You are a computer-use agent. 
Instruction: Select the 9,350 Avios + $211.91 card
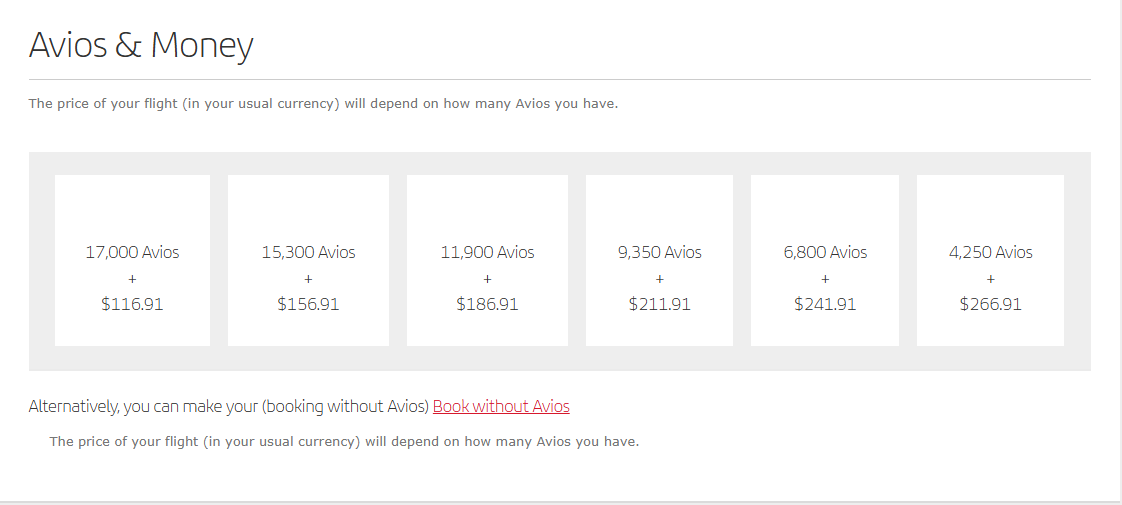659,260
